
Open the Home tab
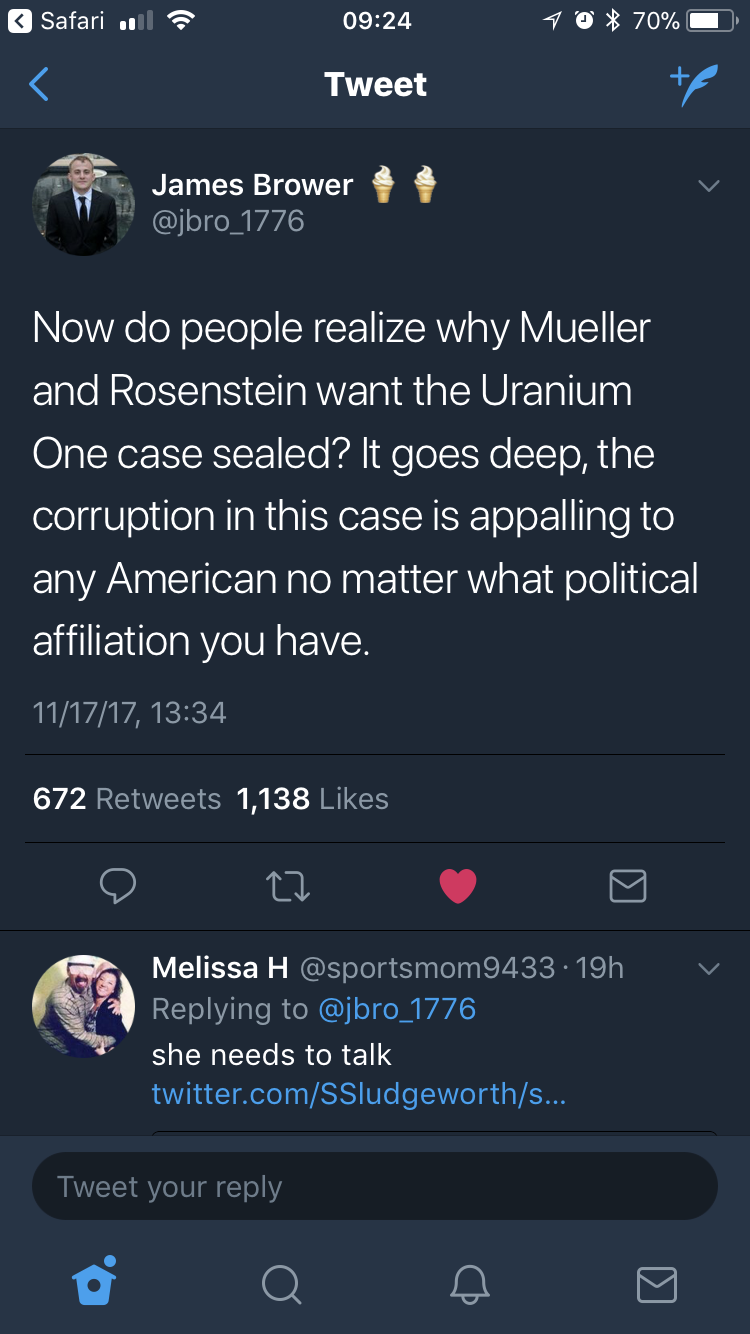coord(95,1282)
